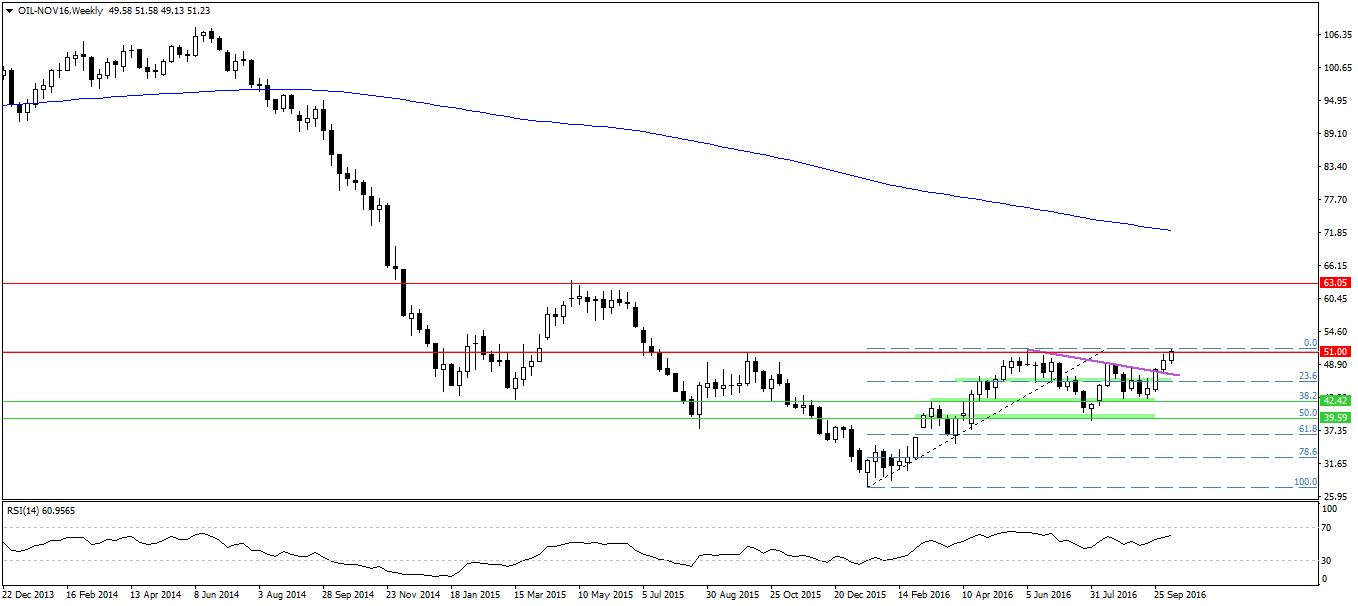Click the green 42.42 price label

[x=1336, y=401]
